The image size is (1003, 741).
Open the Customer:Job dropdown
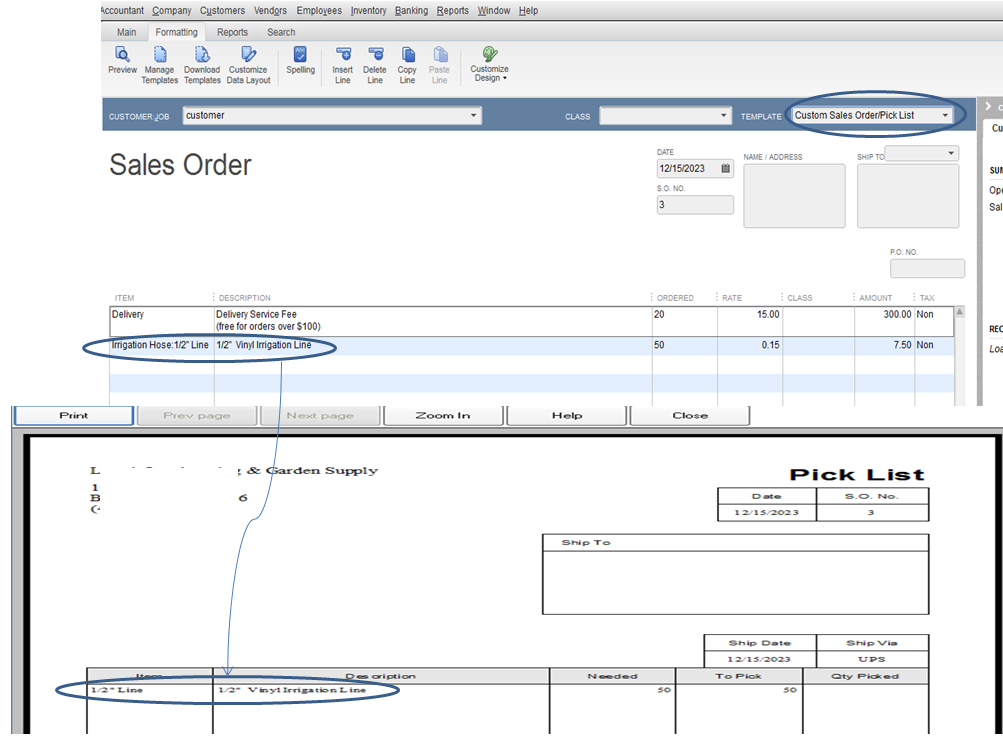tap(474, 115)
